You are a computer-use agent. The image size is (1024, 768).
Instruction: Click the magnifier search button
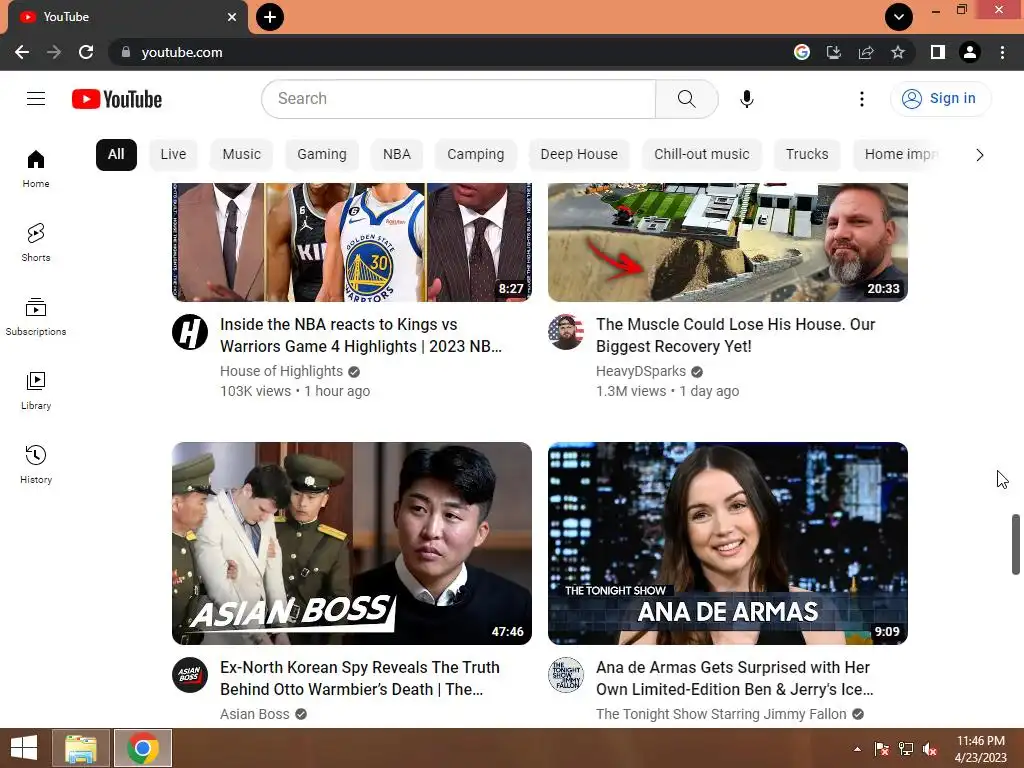(x=686, y=99)
